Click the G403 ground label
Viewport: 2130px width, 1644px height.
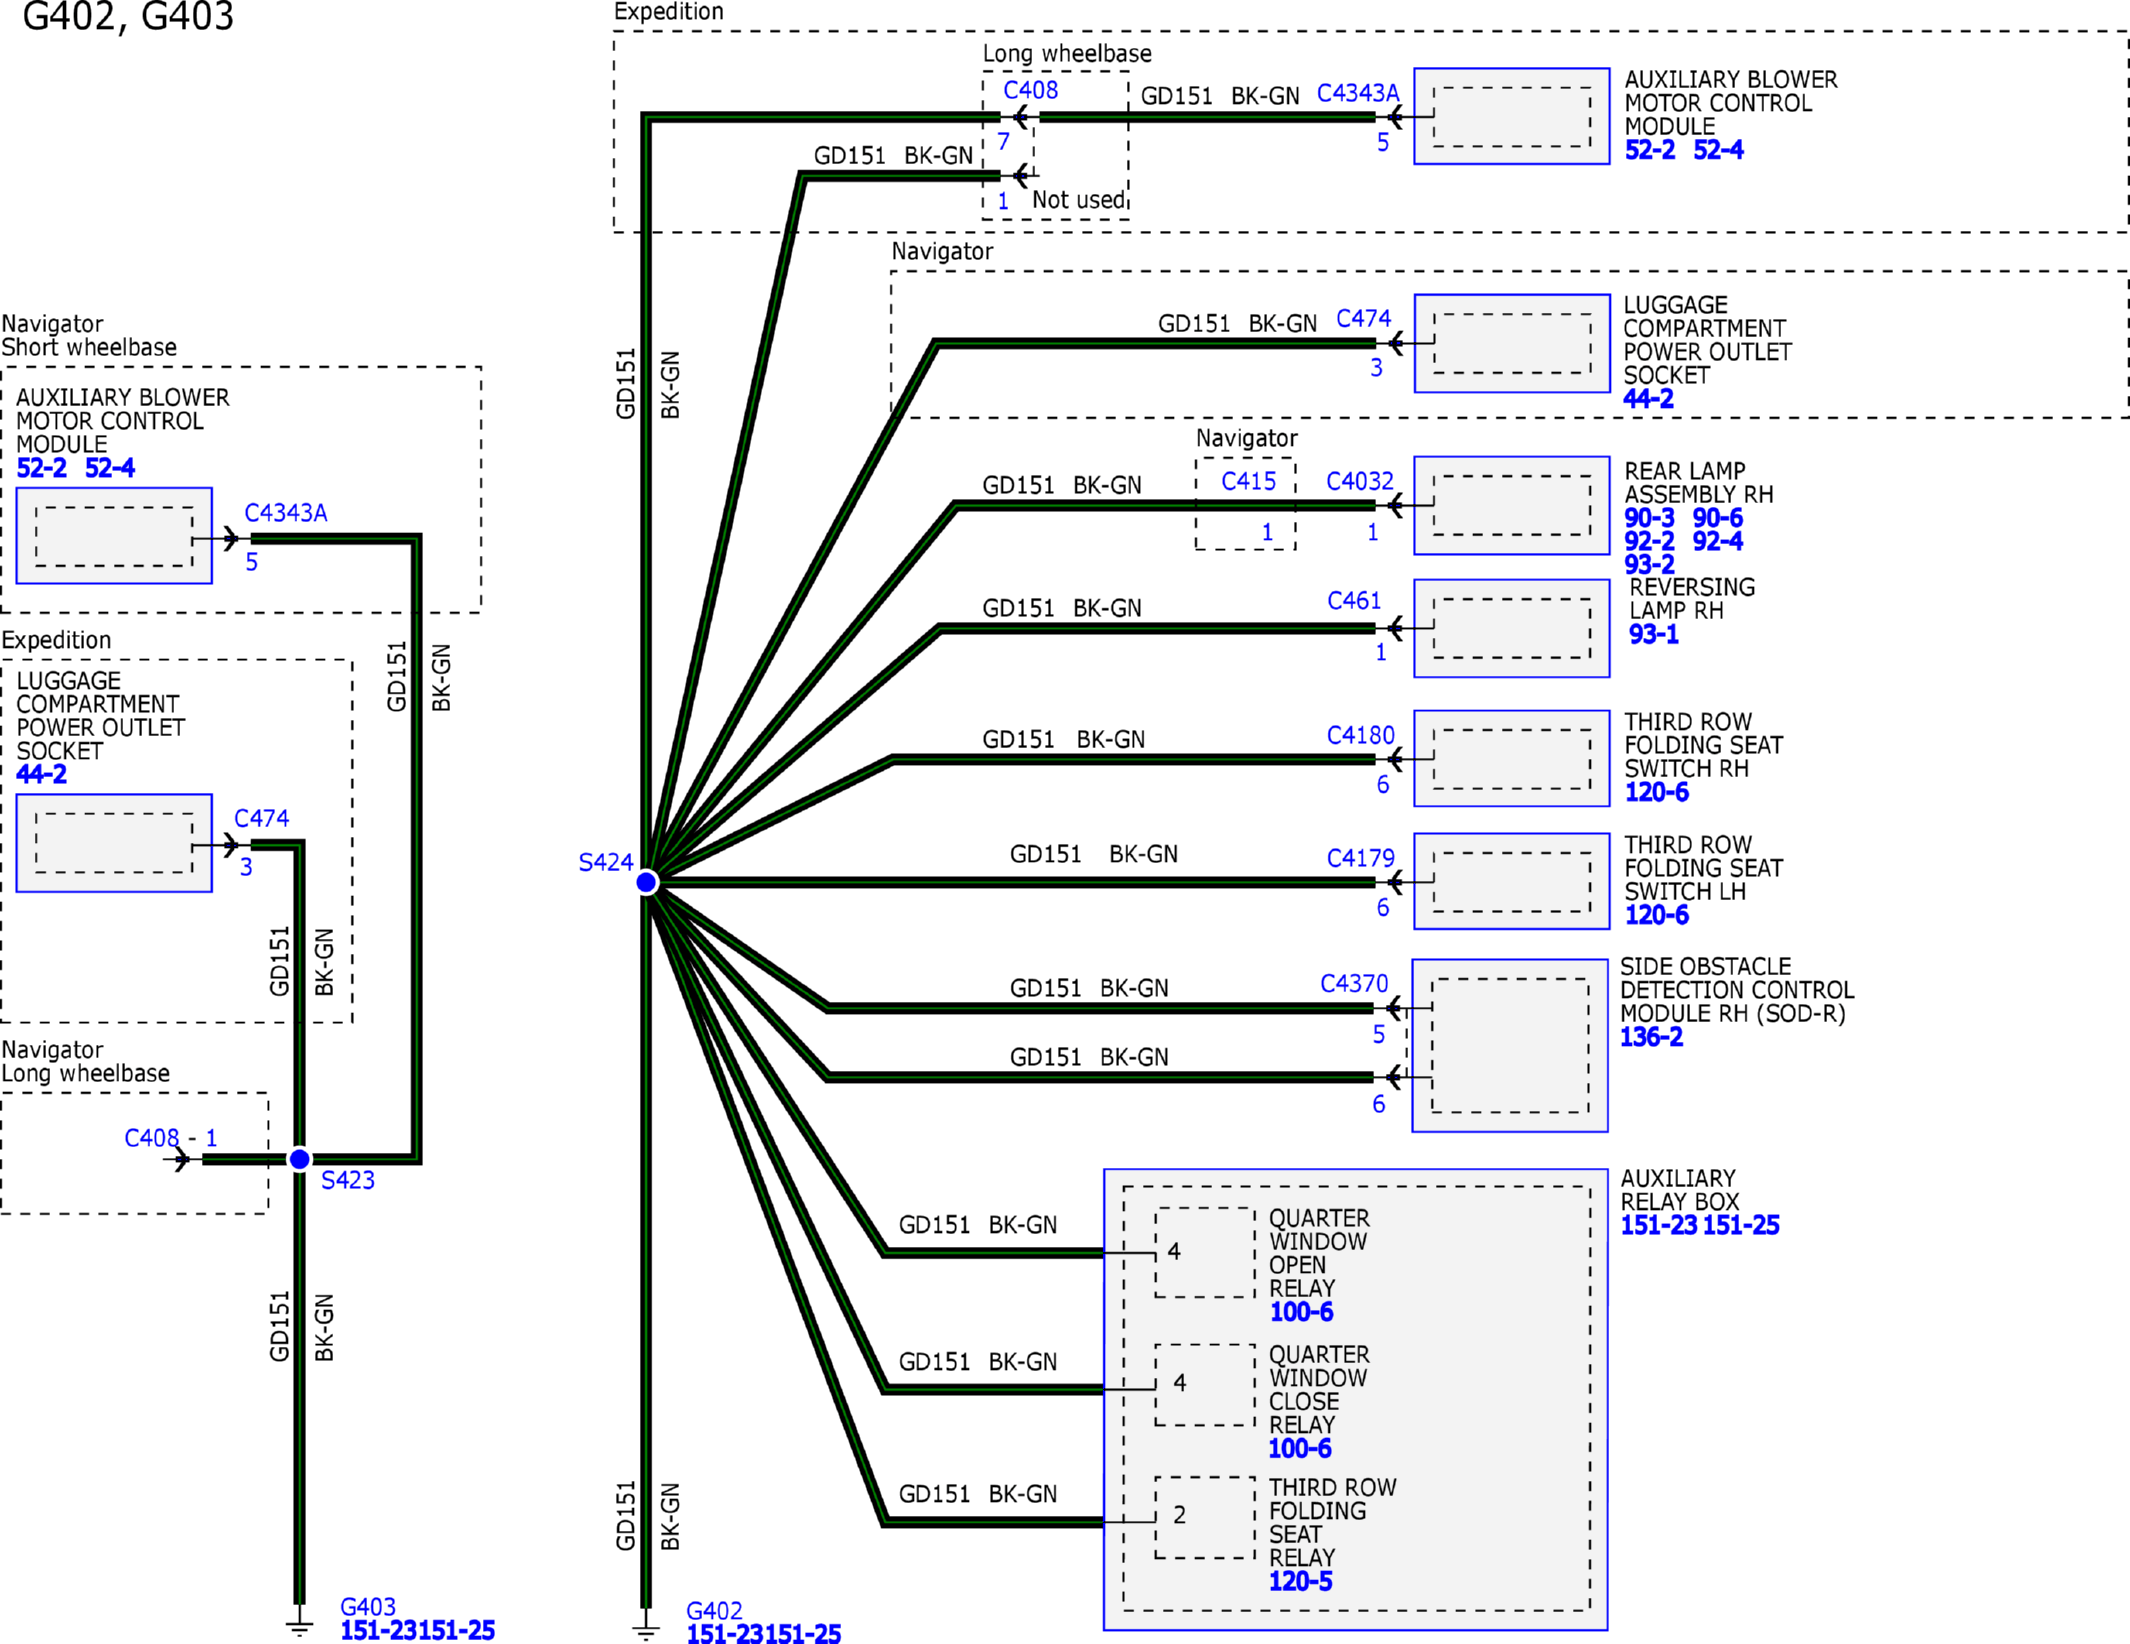(368, 1607)
